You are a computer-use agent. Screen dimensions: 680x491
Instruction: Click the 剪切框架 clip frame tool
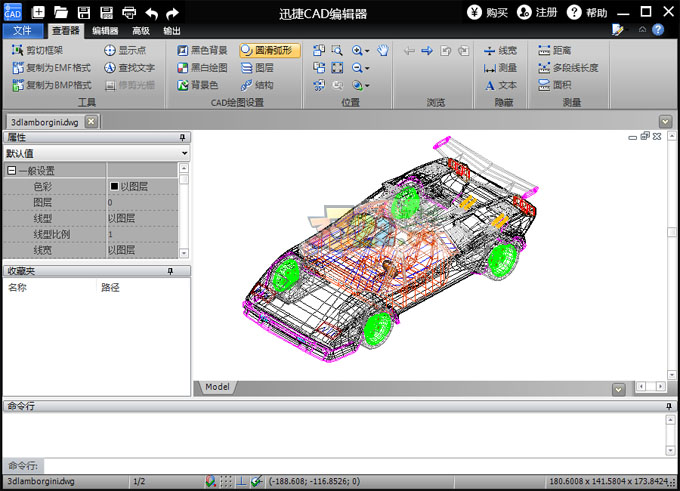pos(38,50)
